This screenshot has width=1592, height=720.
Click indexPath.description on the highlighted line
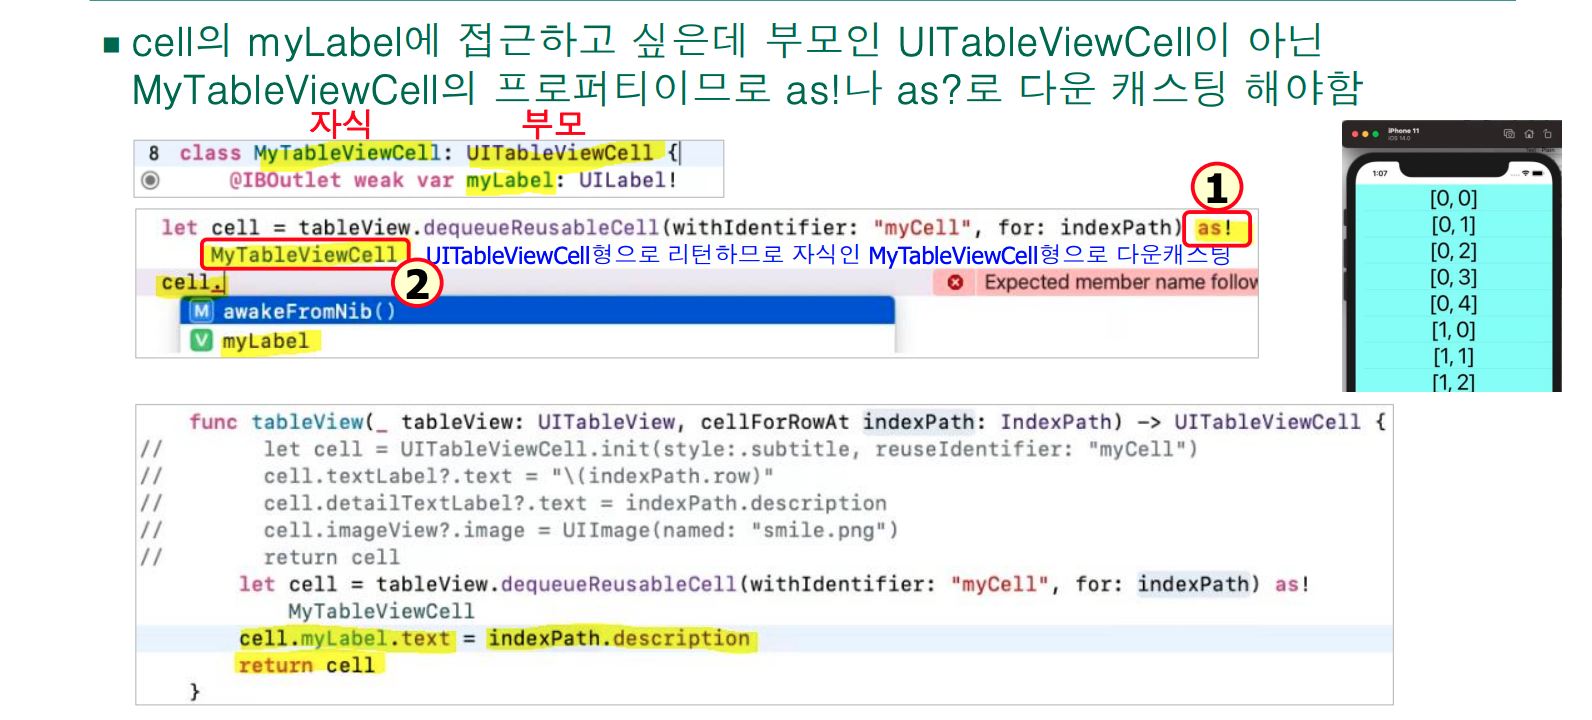pyautogui.click(x=619, y=638)
